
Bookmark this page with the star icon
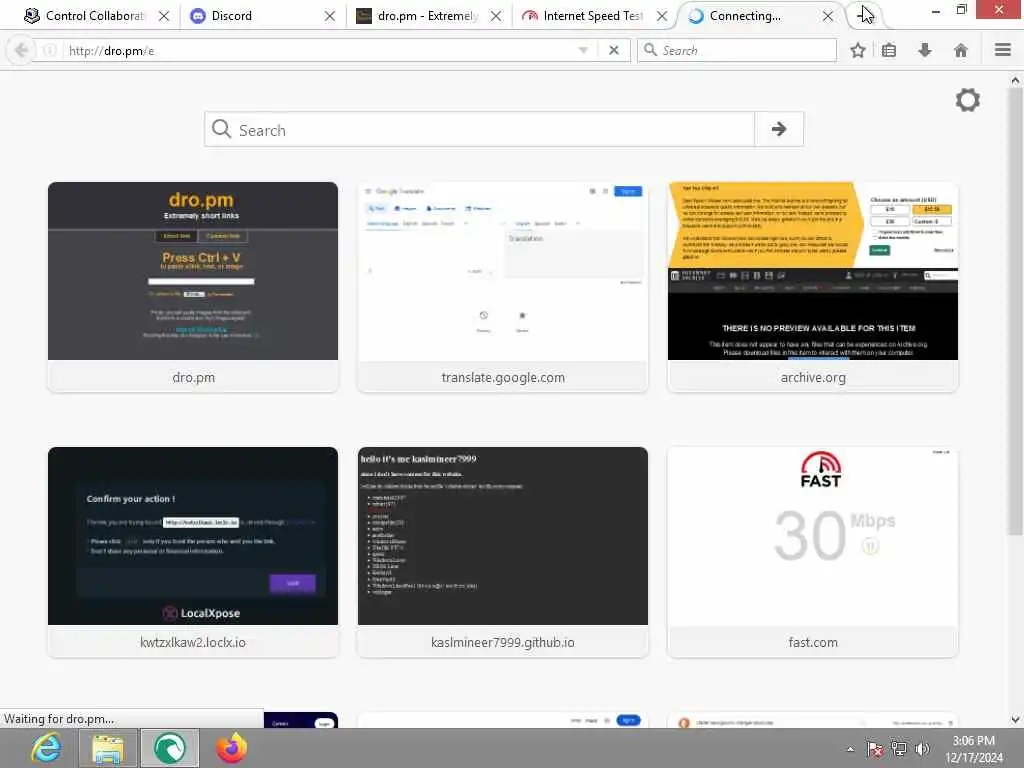point(857,50)
